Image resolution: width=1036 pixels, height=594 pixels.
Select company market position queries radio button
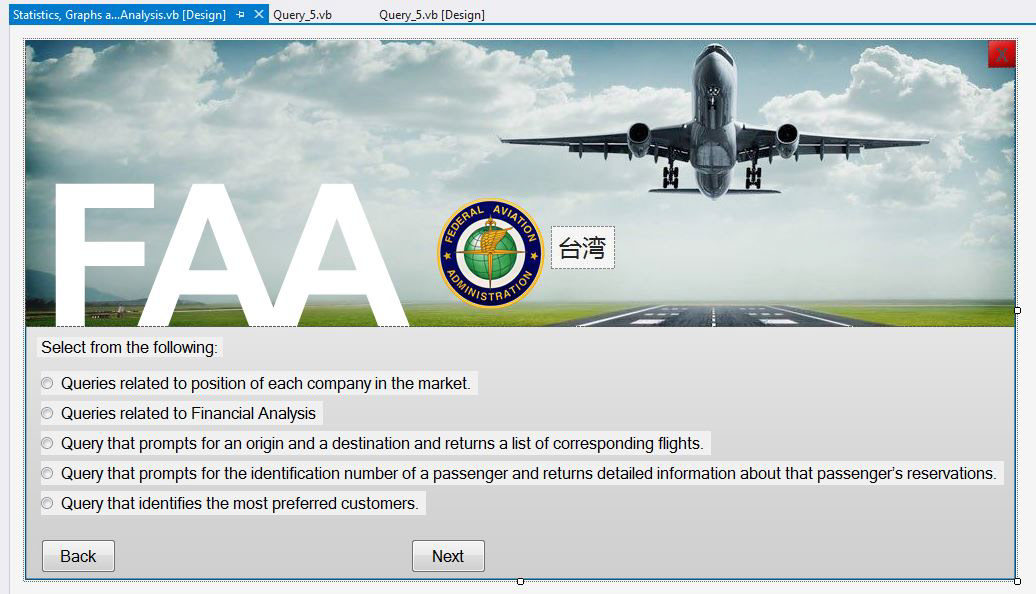[47, 383]
